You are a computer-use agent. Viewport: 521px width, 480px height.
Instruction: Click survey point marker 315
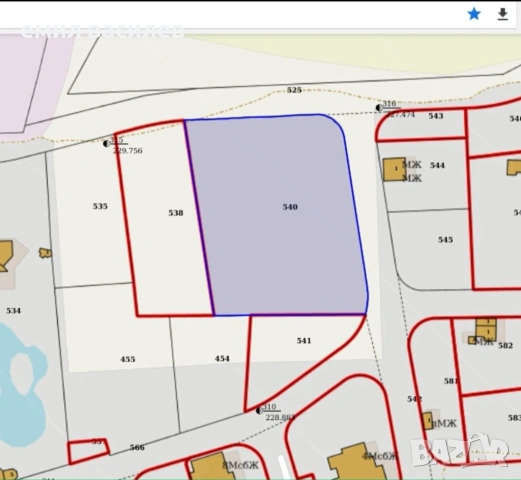pos(106,144)
